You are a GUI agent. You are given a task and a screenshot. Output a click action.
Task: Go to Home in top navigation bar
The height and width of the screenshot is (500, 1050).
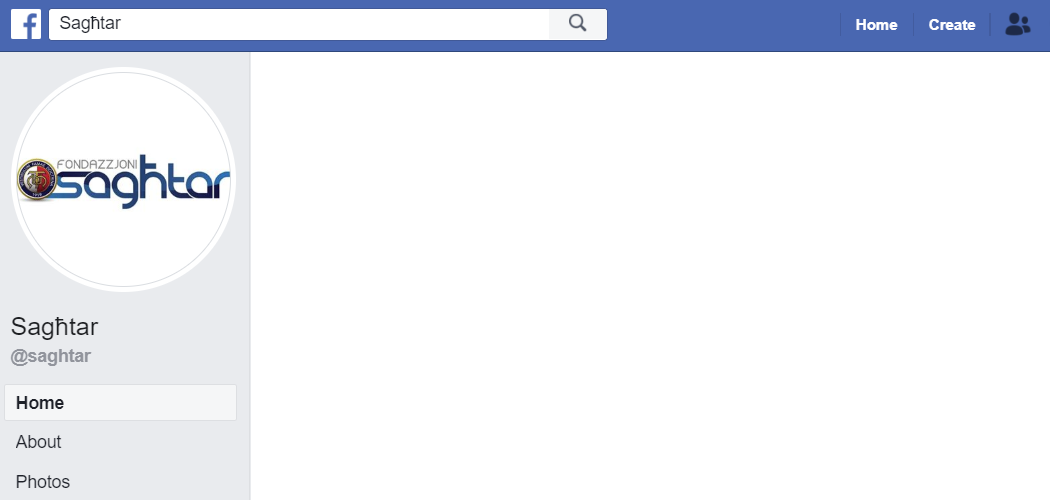pos(876,25)
